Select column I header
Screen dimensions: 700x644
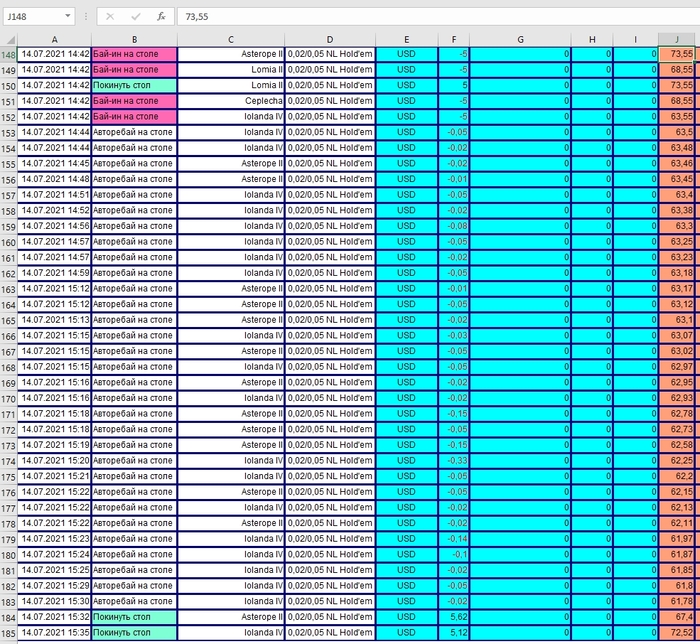tap(635, 40)
